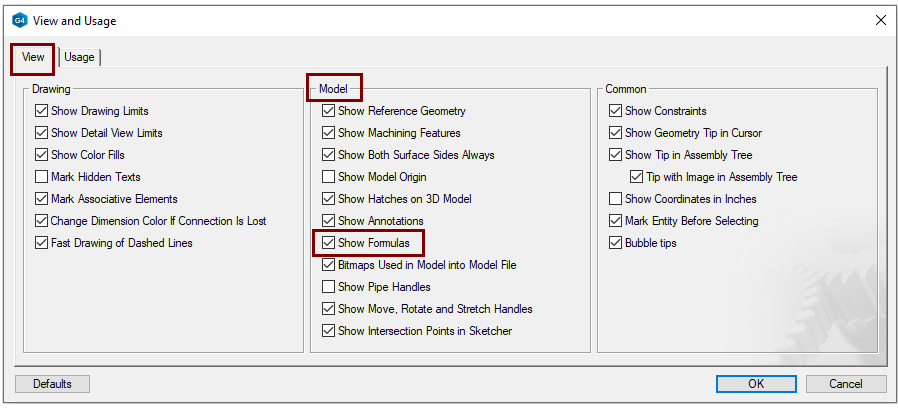
Task: Toggle Show Constraints checkbox
Action: tap(616, 111)
